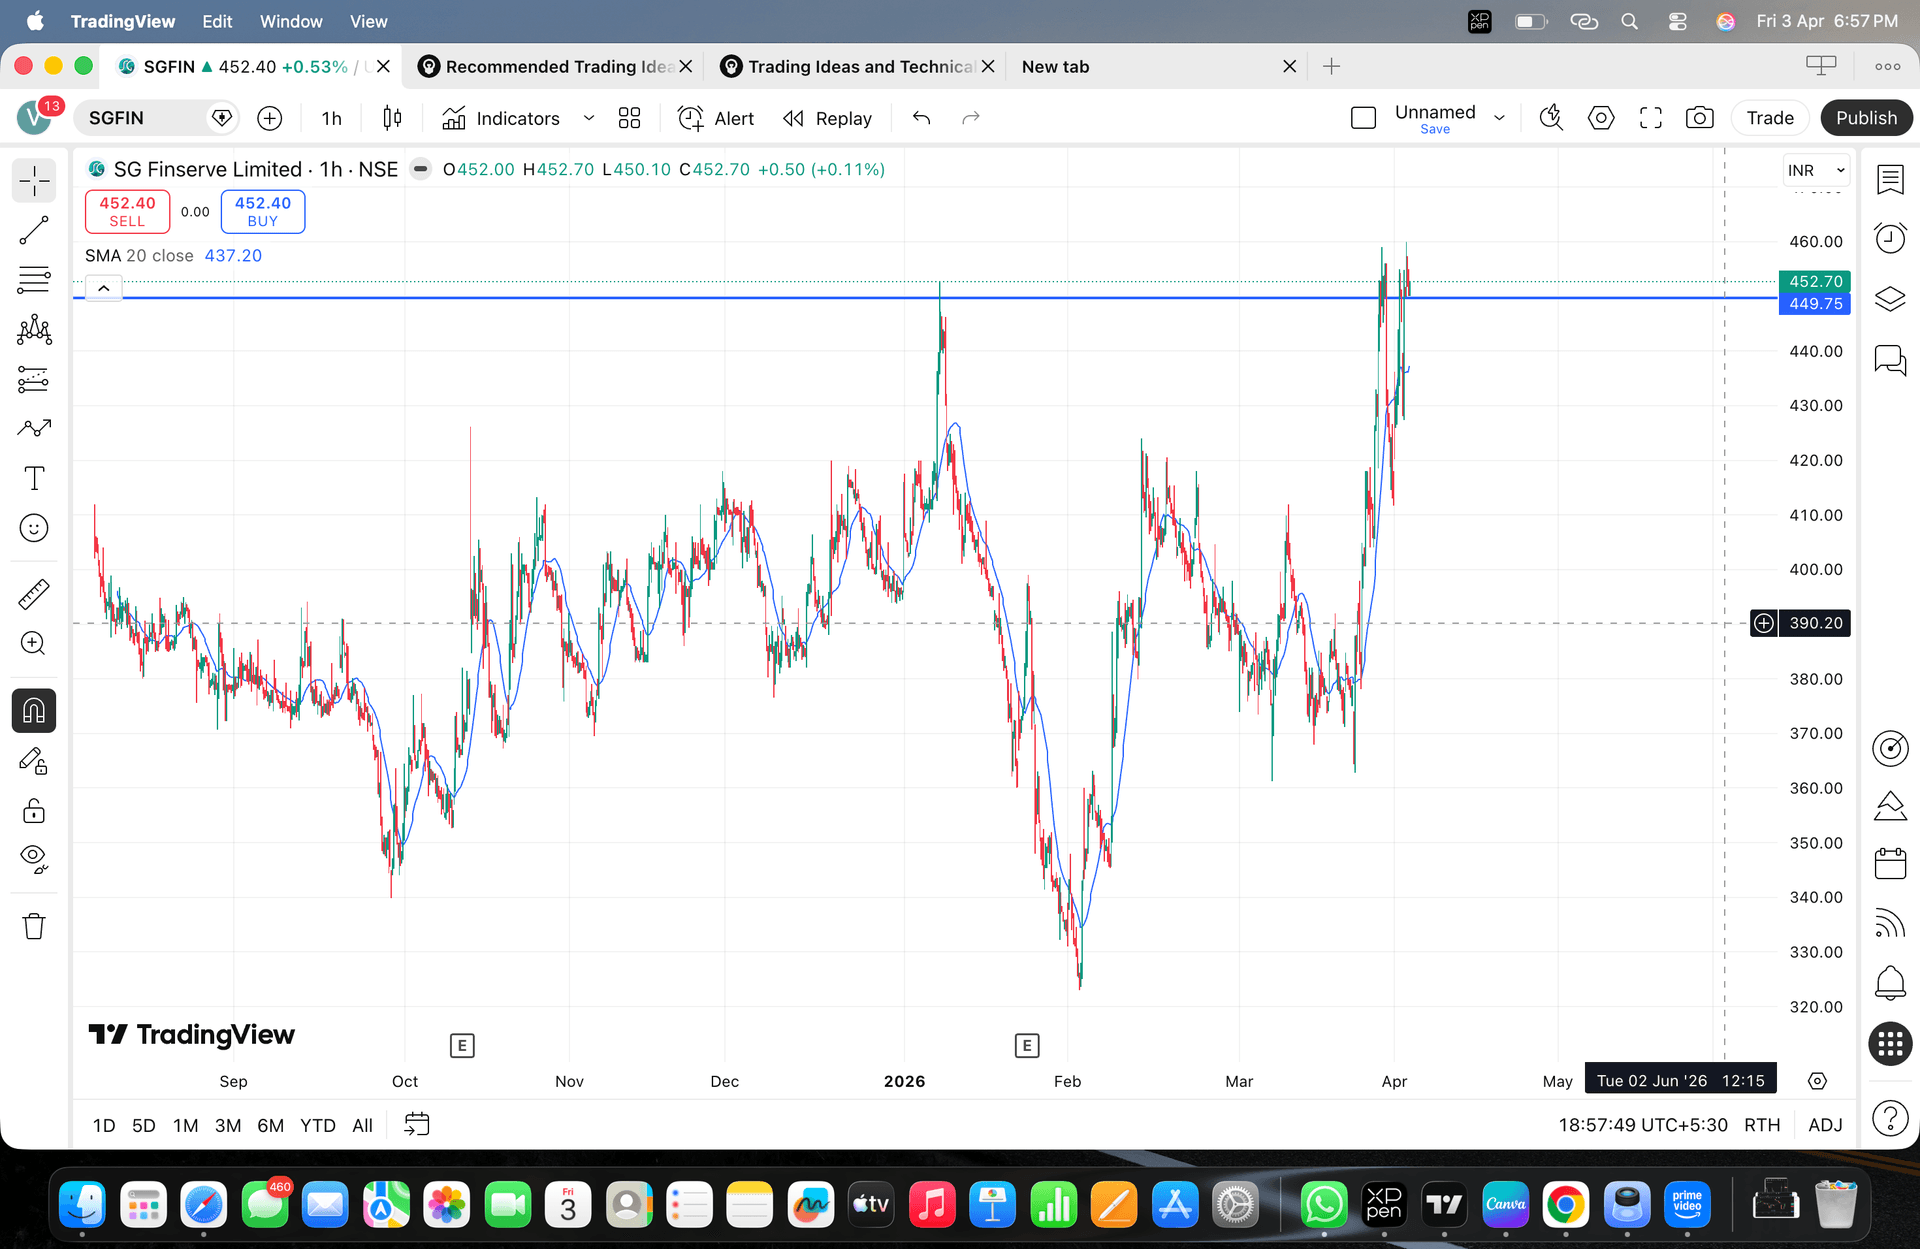Screen dimensions: 1920x1249
Task: Publish the chart idea
Action: pyautogui.click(x=1866, y=118)
